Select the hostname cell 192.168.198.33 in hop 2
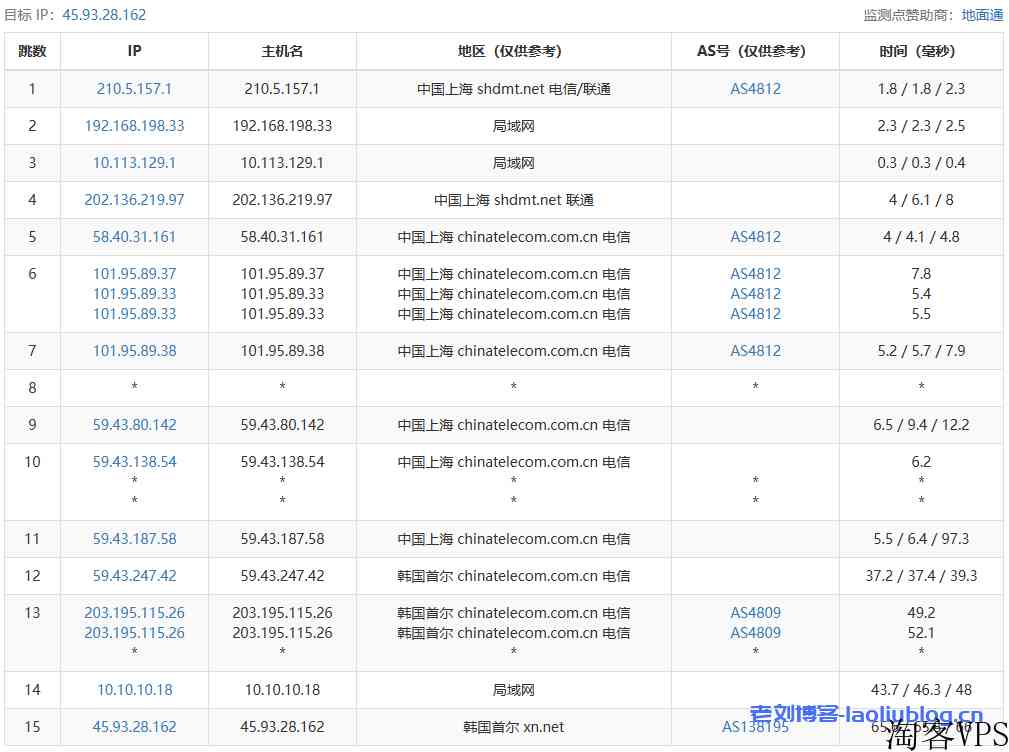This screenshot has width=1009, height=752. pyautogui.click(x=282, y=126)
